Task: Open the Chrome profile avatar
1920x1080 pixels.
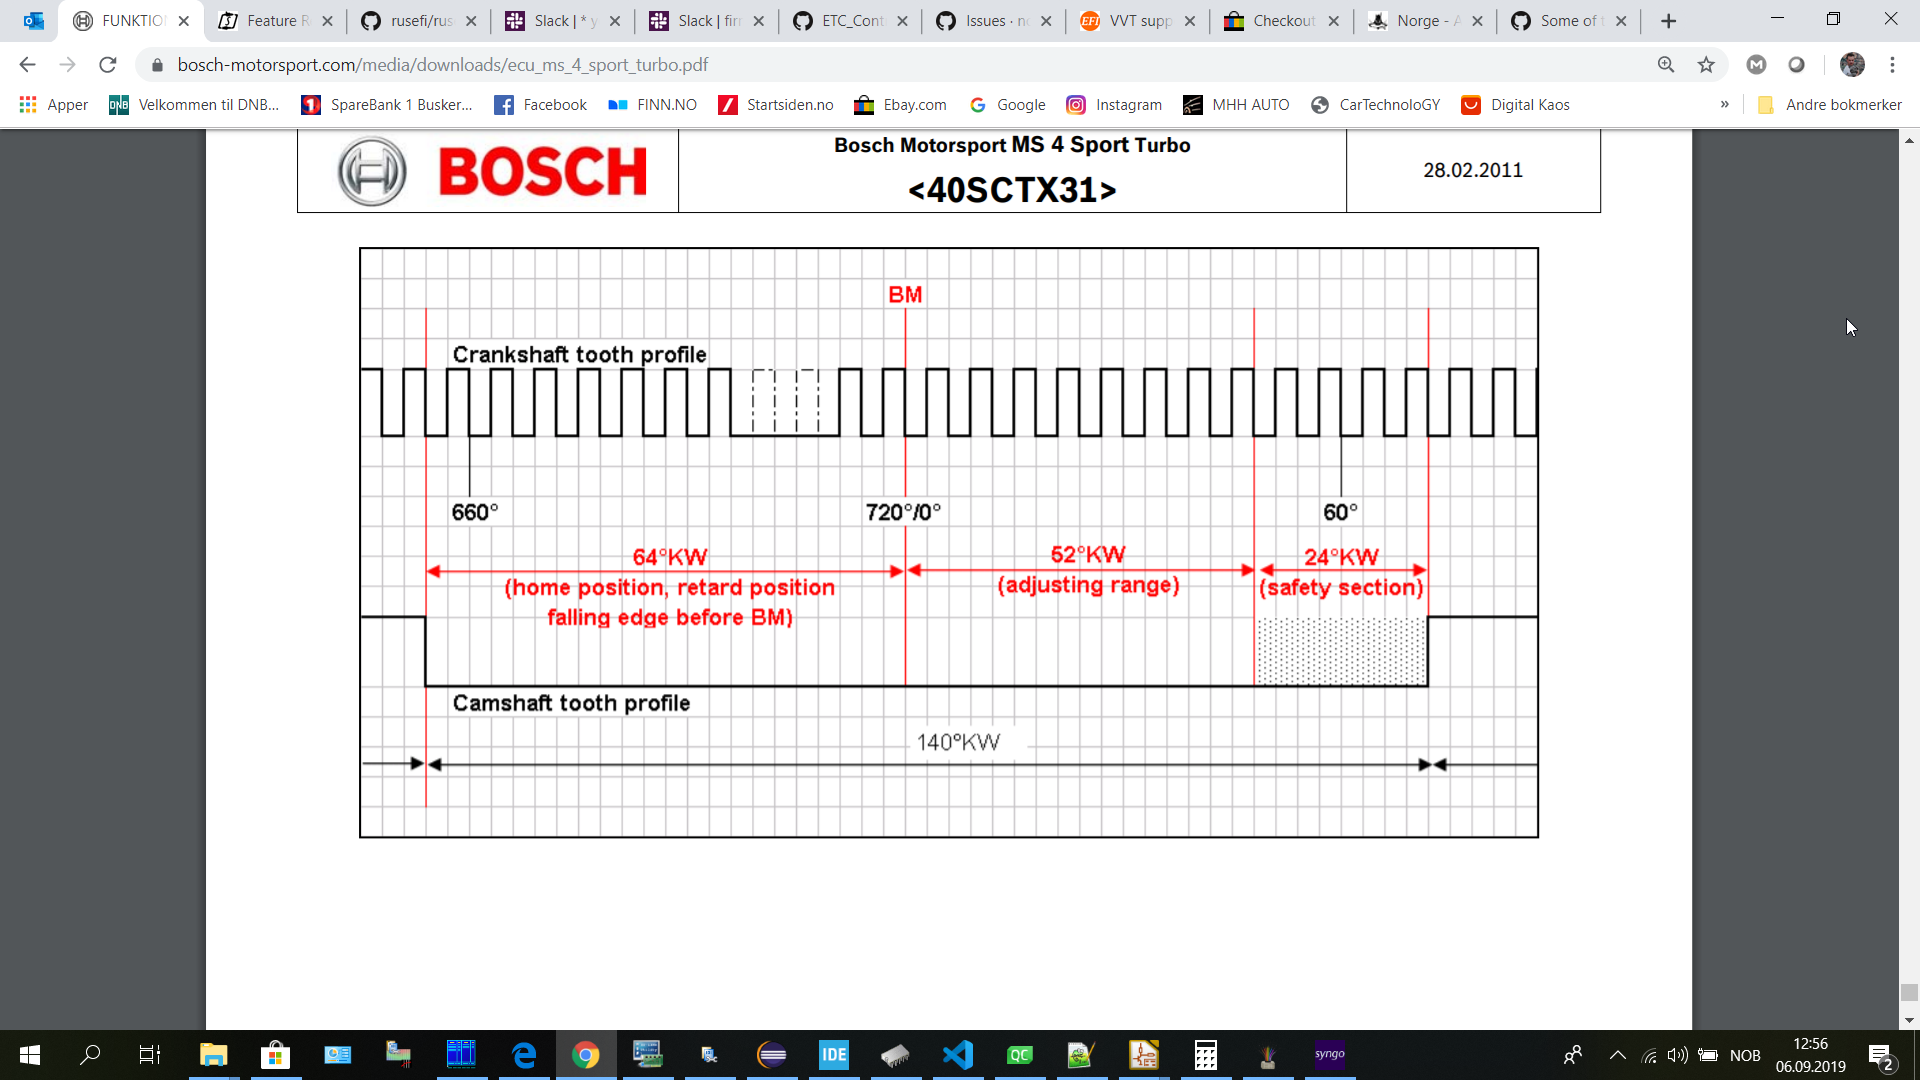Action: (1852, 65)
